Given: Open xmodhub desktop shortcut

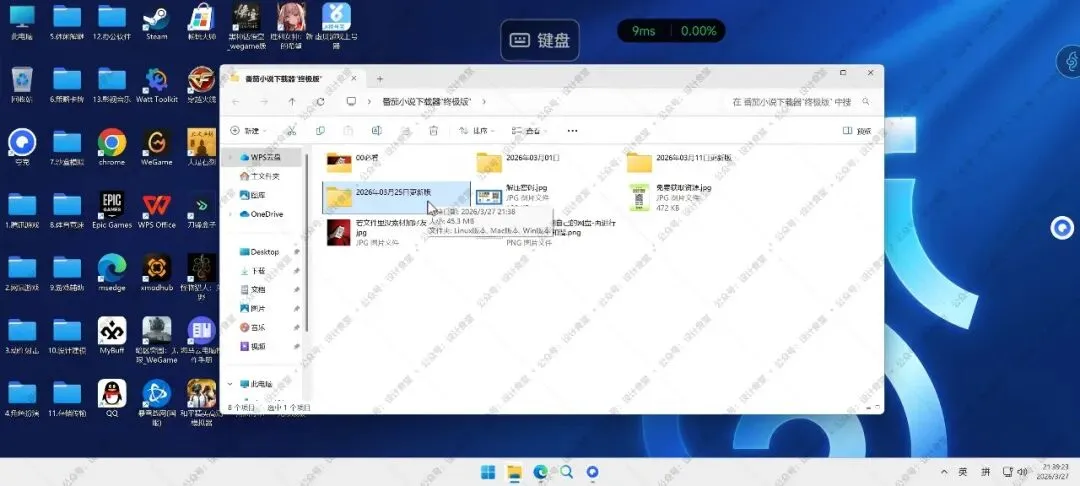Looking at the screenshot, I should (x=156, y=272).
